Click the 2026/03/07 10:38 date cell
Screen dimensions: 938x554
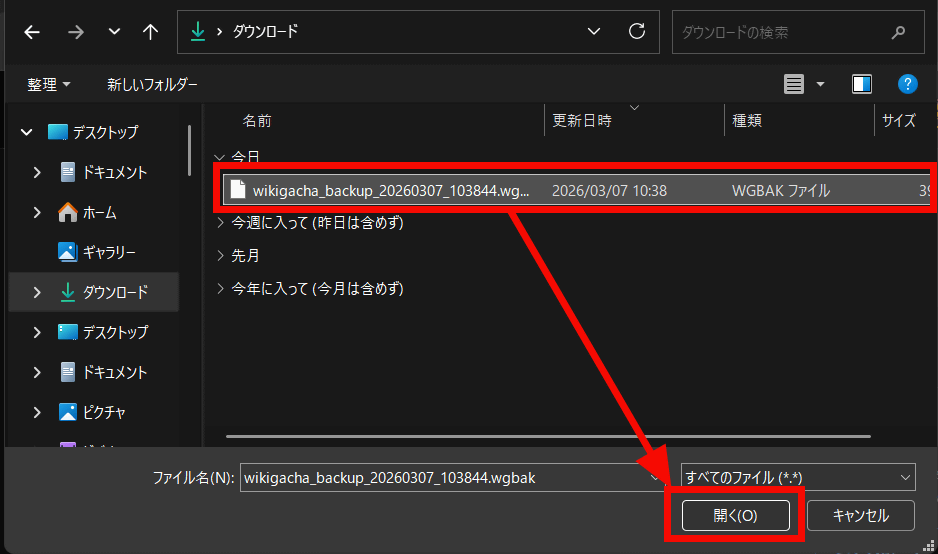(609, 191)
